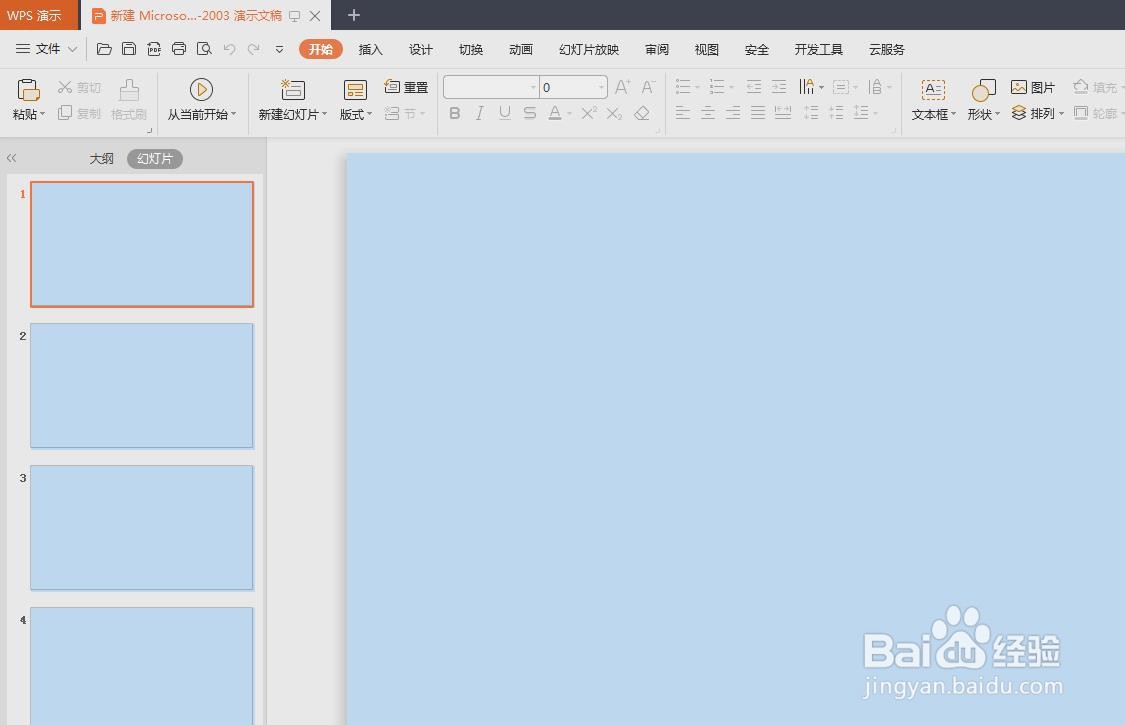Open the font name dropdown
This screenshot has width=1125, height=725.
click(x=533, y=88)
